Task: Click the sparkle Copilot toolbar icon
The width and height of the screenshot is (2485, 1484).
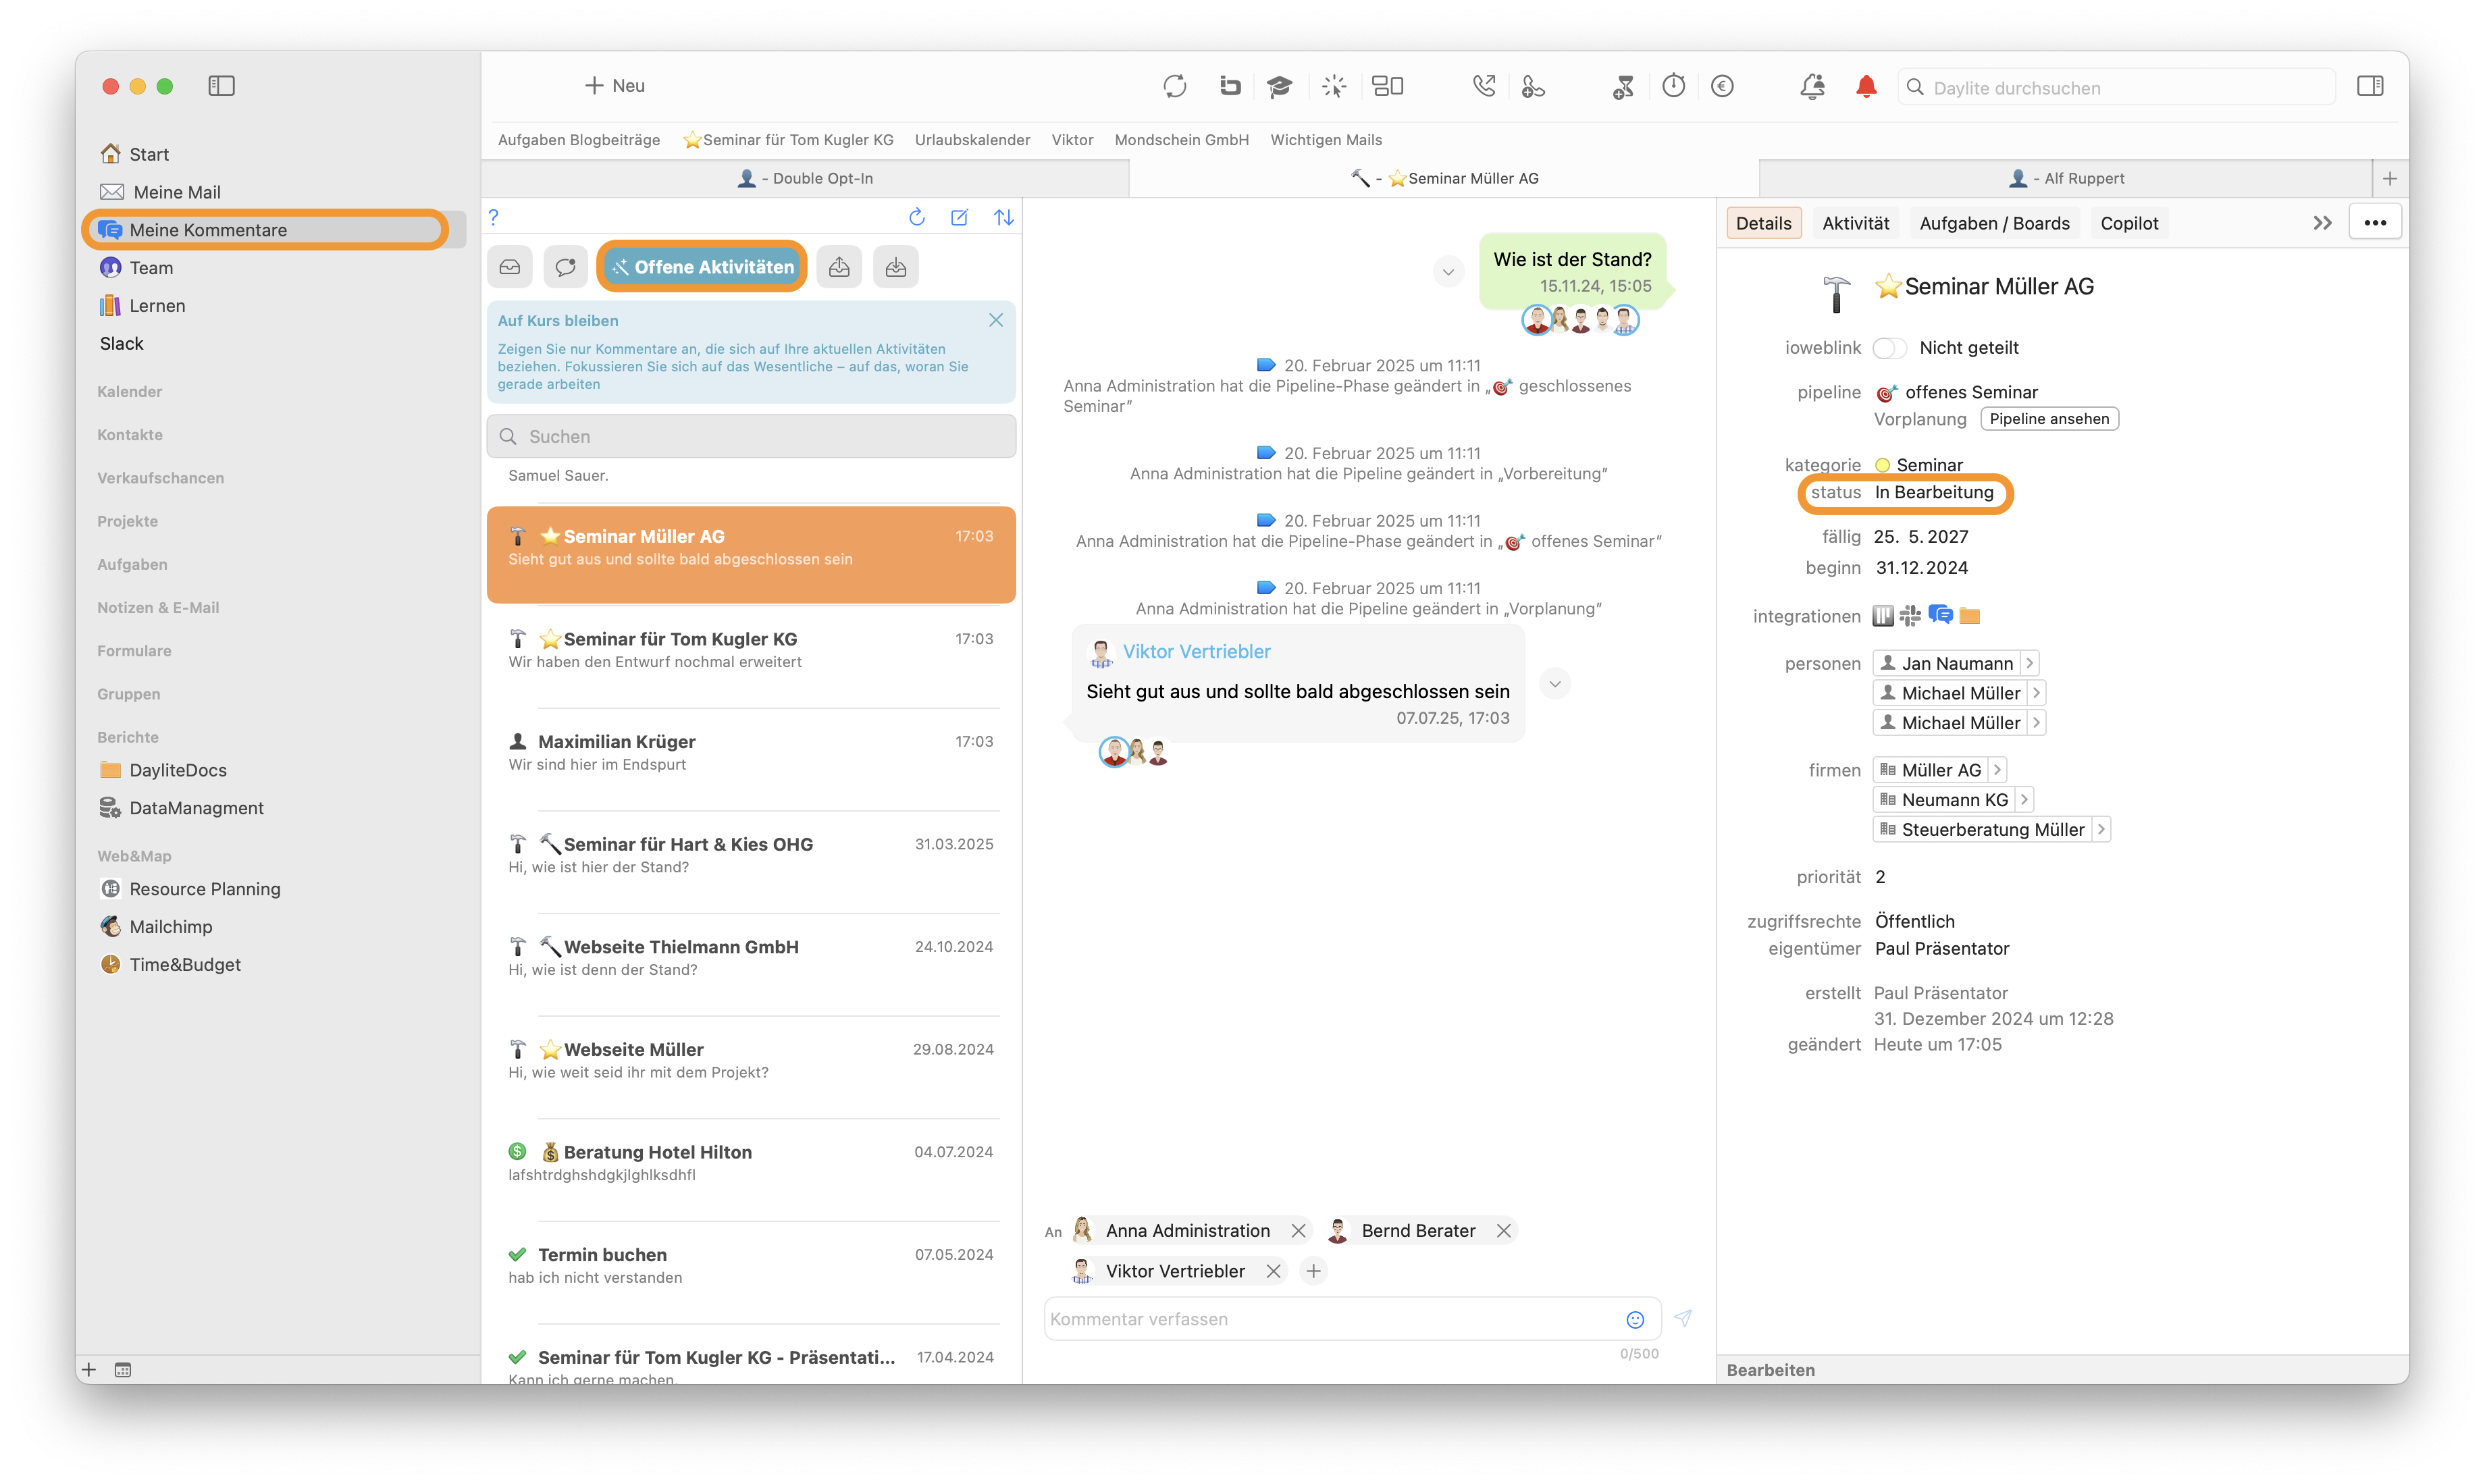Action: pyautogui.click(x=1333, y=86)
